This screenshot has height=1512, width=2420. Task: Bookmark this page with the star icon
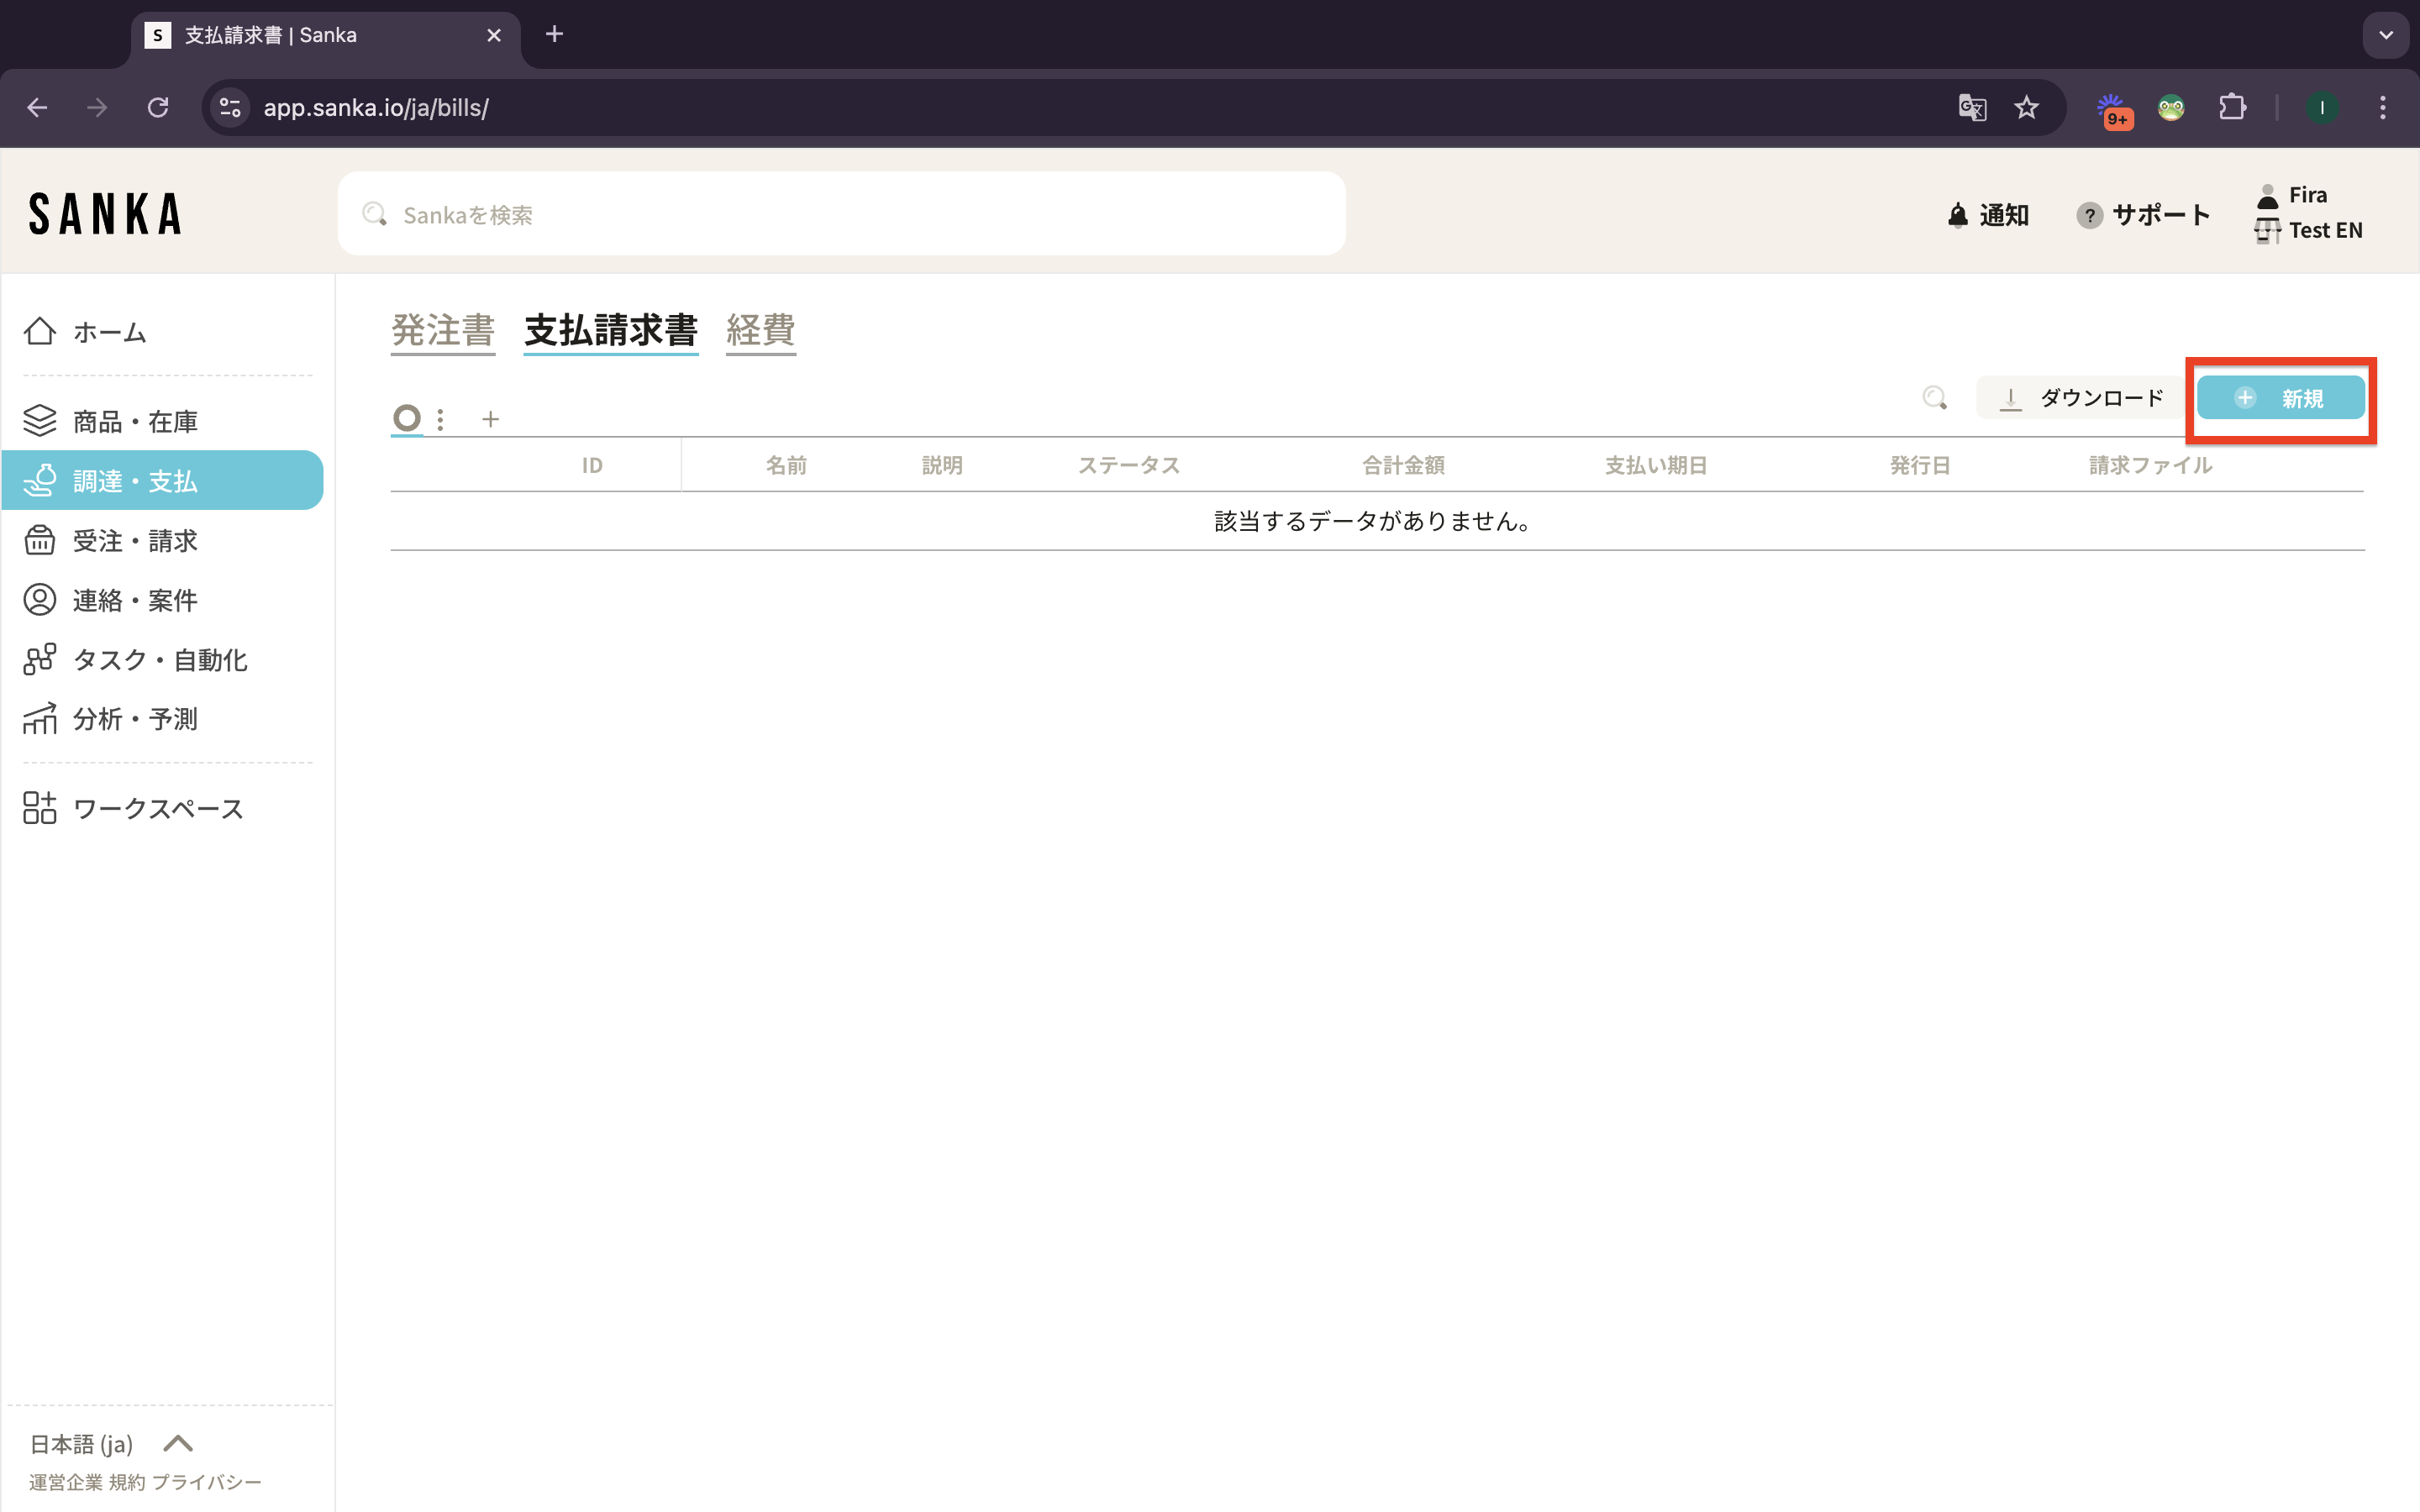(x=2026, y=108)
